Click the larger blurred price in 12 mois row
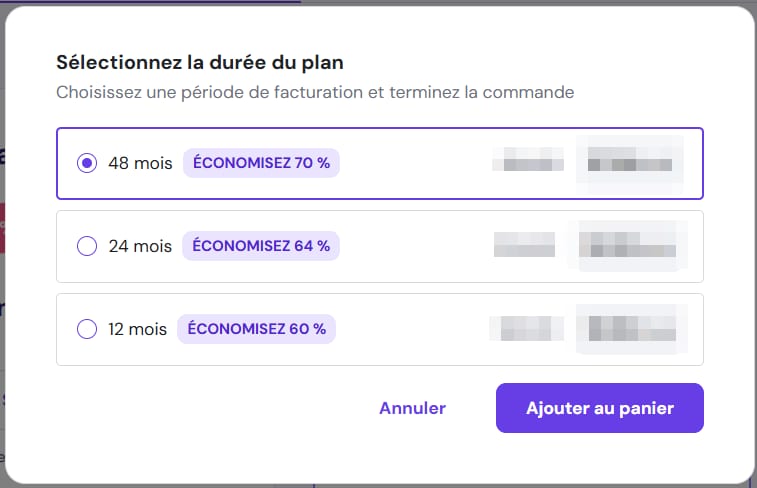The image size is (757, 488). [630, 328]
